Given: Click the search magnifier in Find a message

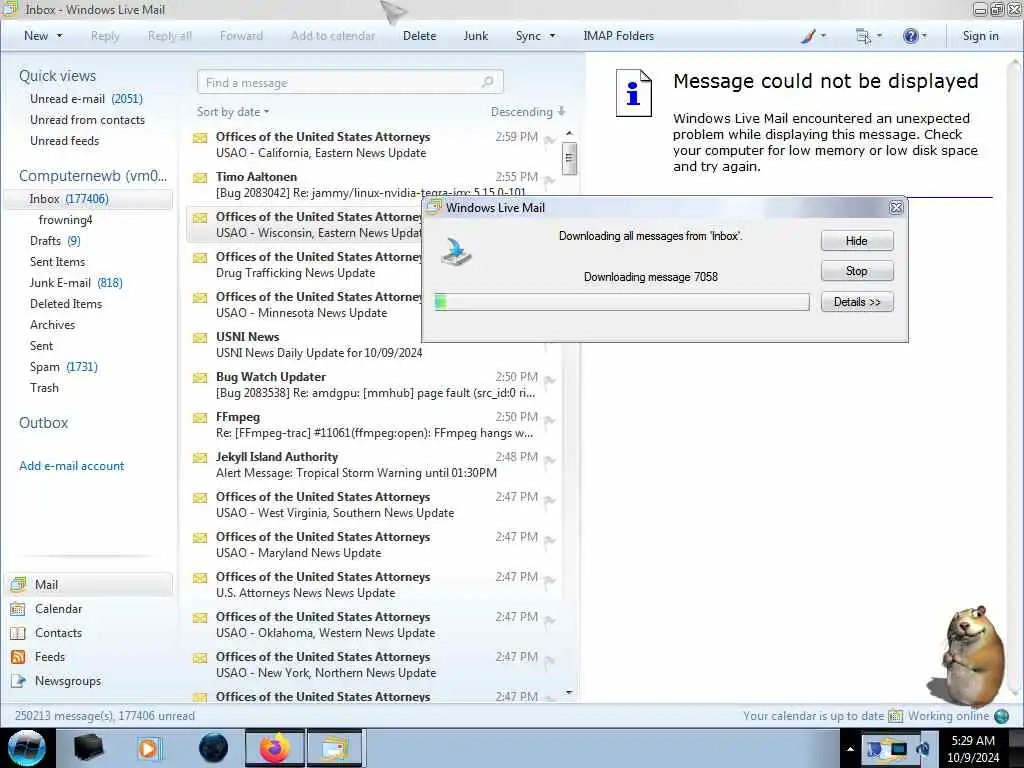Looking at the screenshot, I should 487,82.
